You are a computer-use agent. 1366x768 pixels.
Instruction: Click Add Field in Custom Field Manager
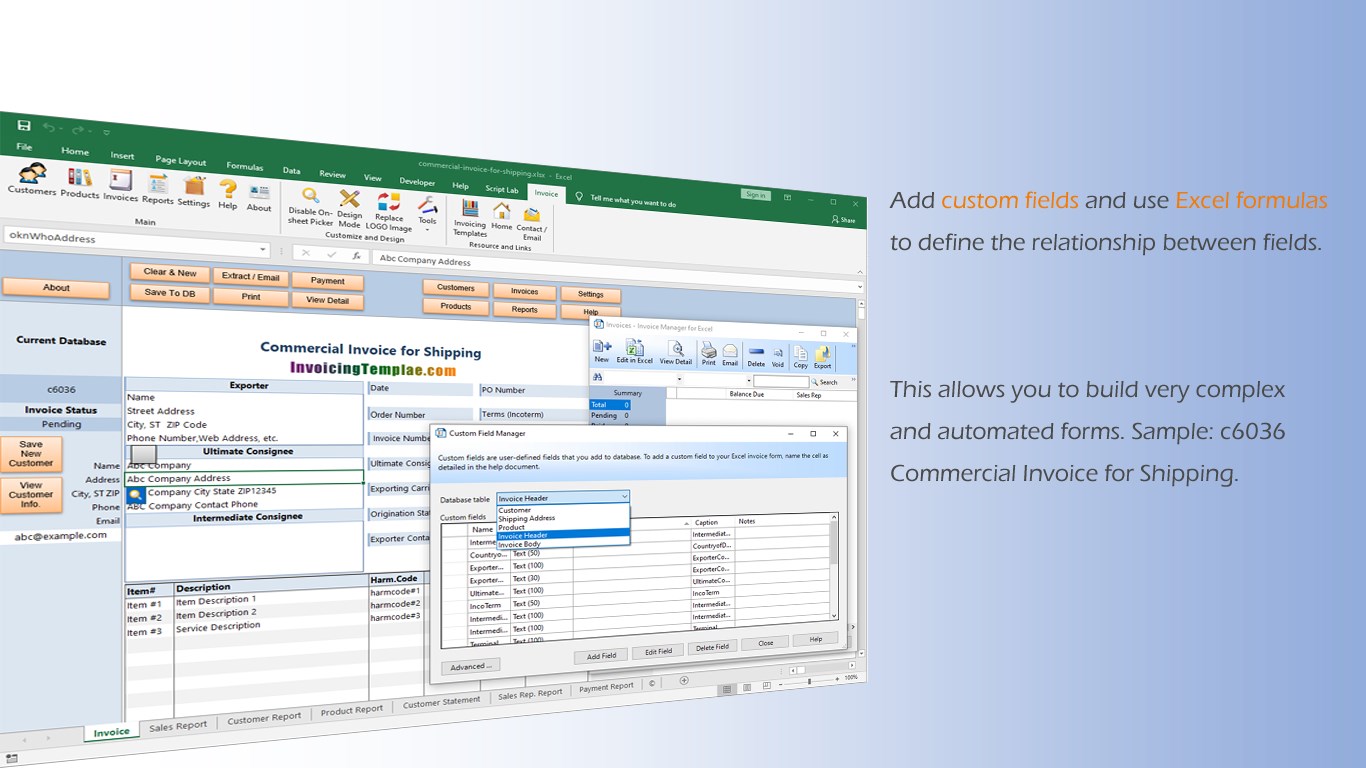(x=601, y=655)
